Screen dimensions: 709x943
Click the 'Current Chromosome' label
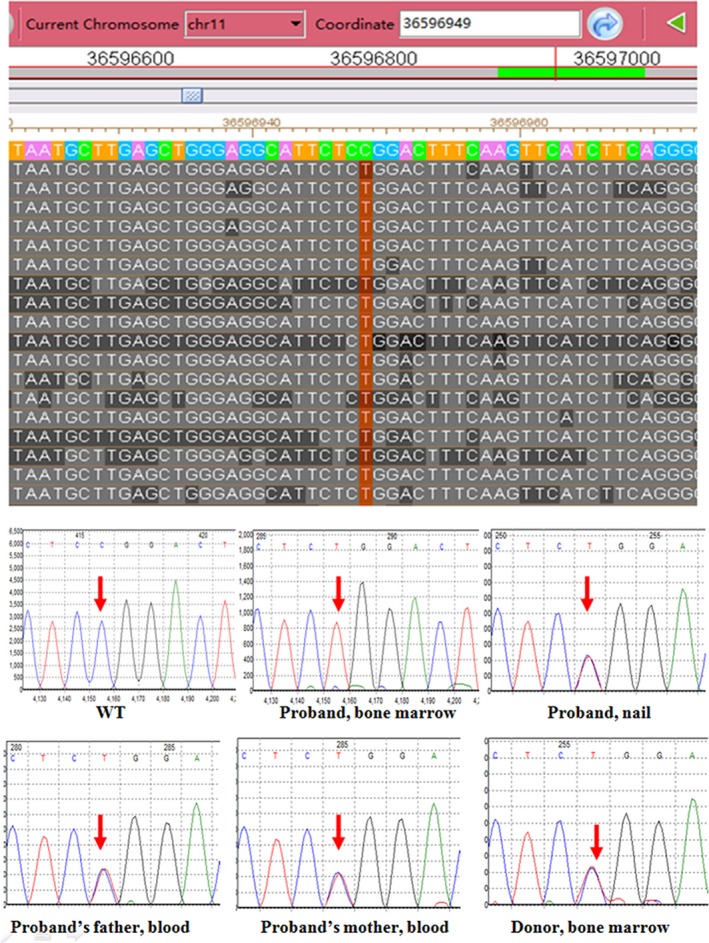point(102,25)
